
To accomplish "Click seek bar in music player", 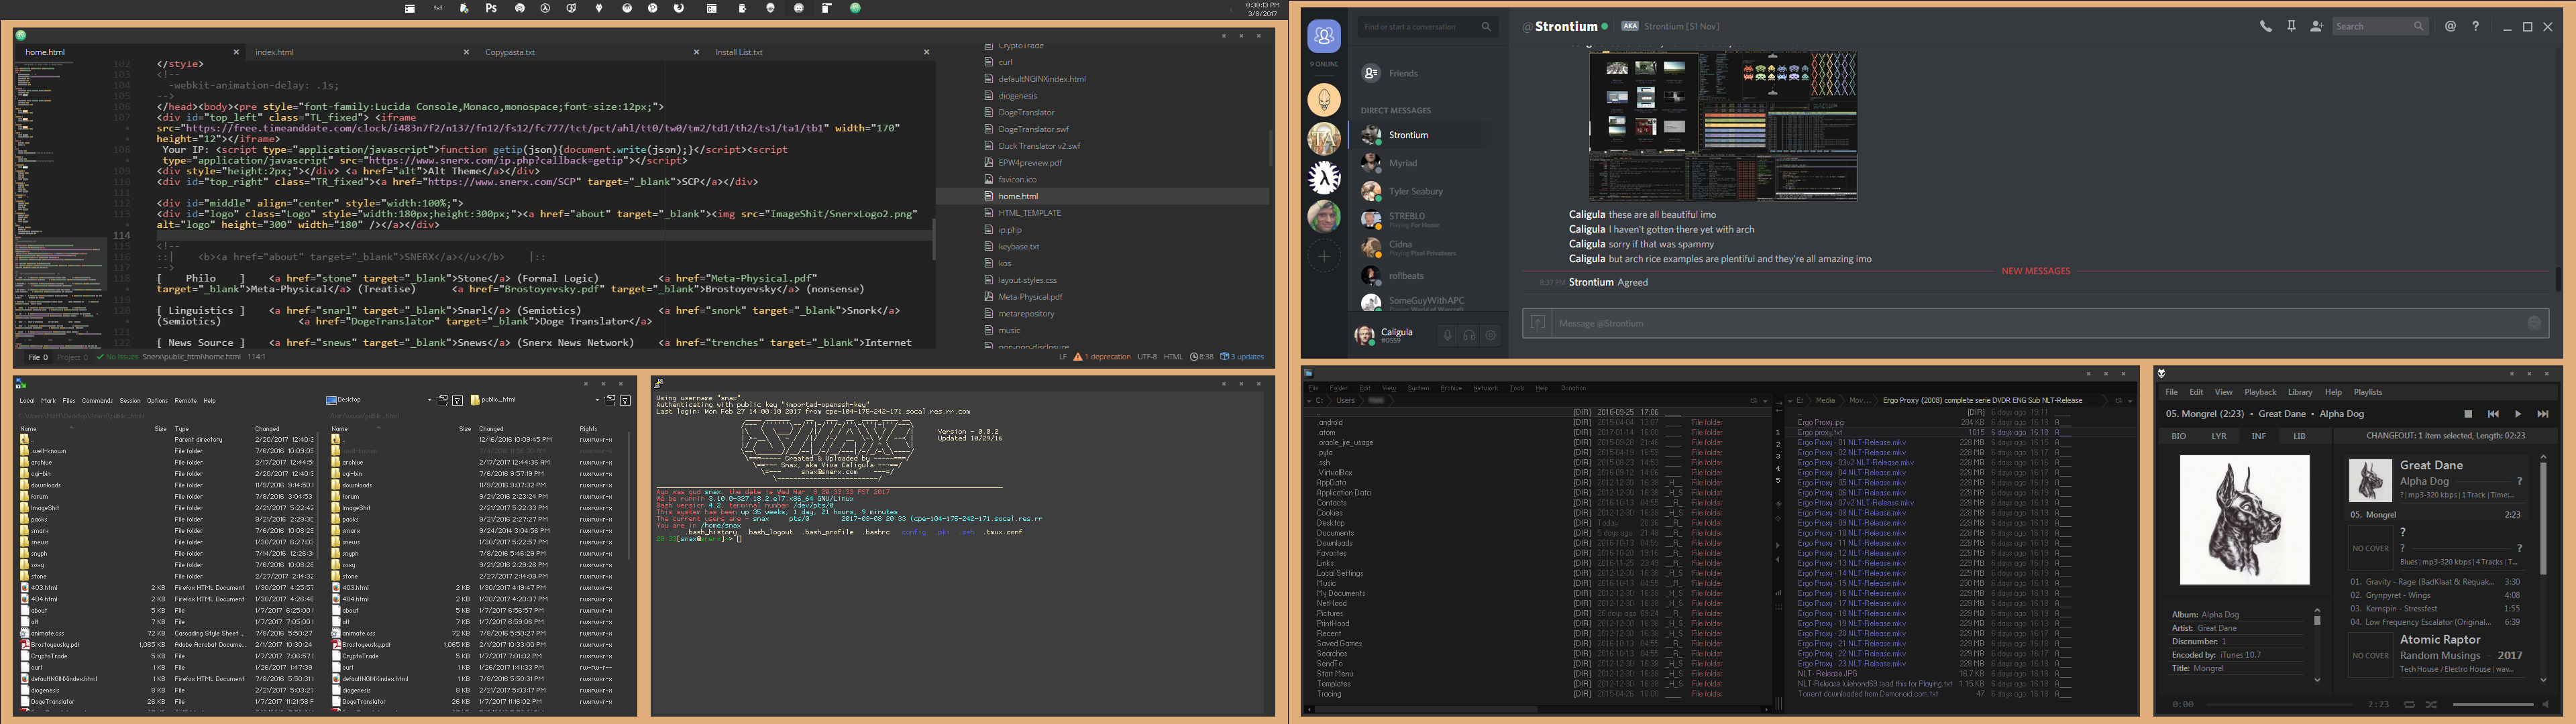I will click(2279, 705).
